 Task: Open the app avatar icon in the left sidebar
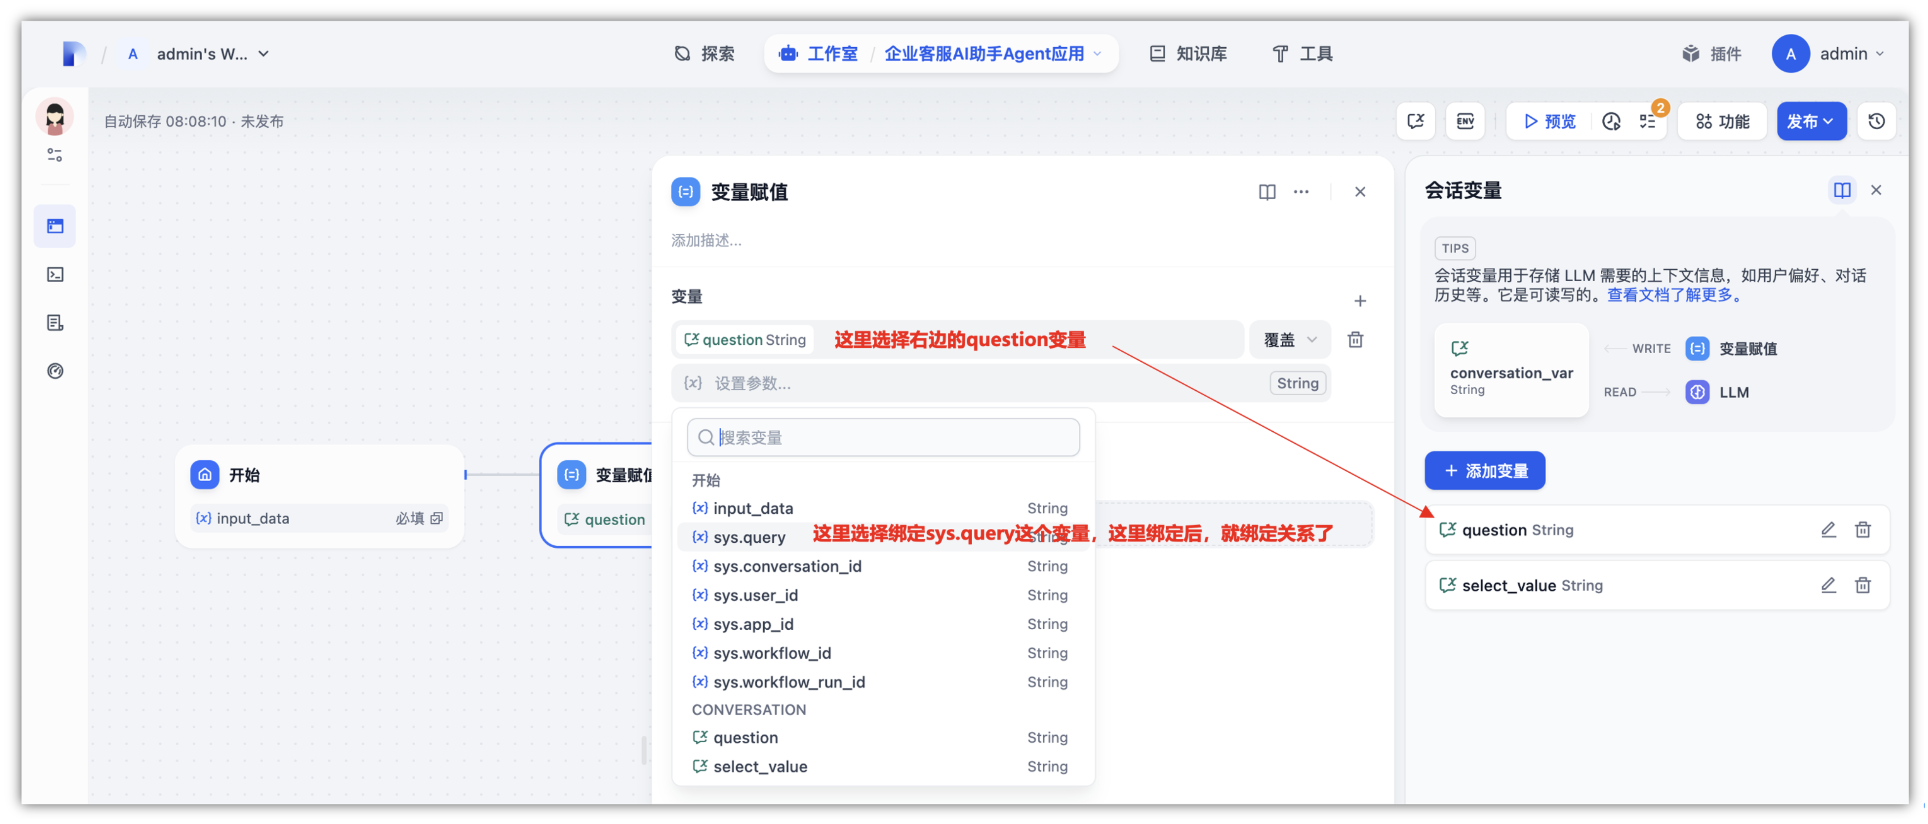coord(55,117)
